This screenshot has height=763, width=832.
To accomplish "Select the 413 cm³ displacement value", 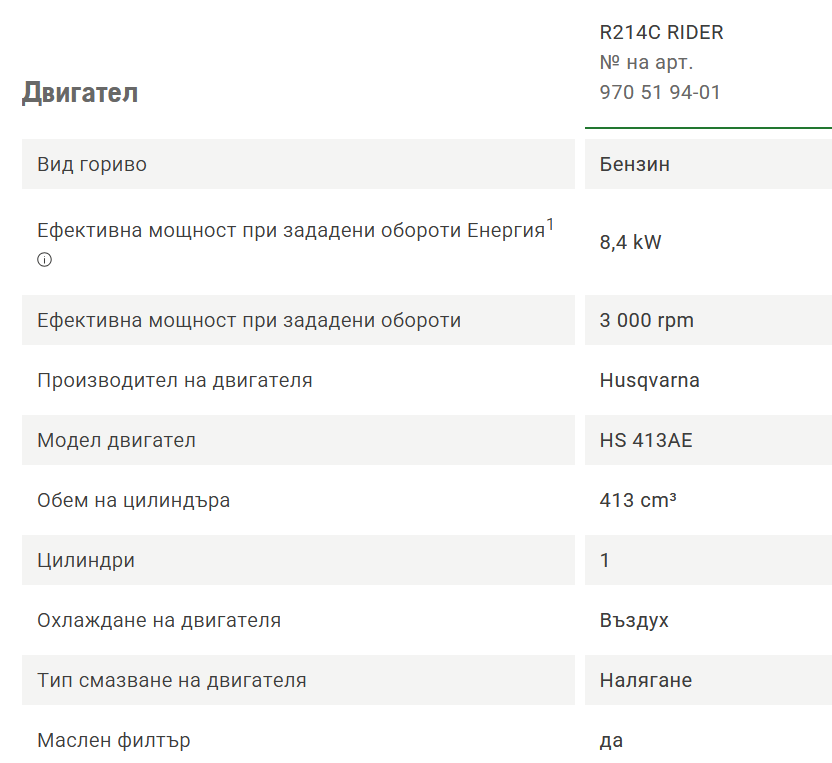I will (x=638, y=500).
